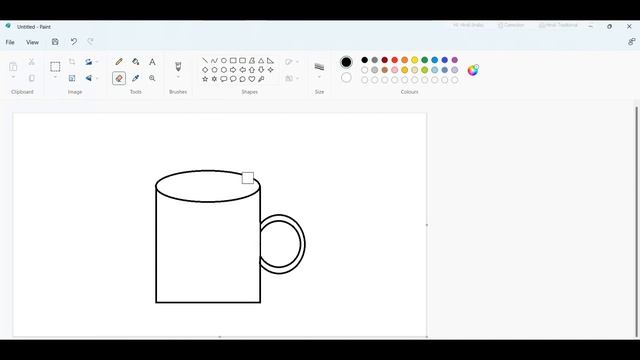Select the Colour picker eyedropper tool
This screenshot has width=640, height=360.
[136, 78]
